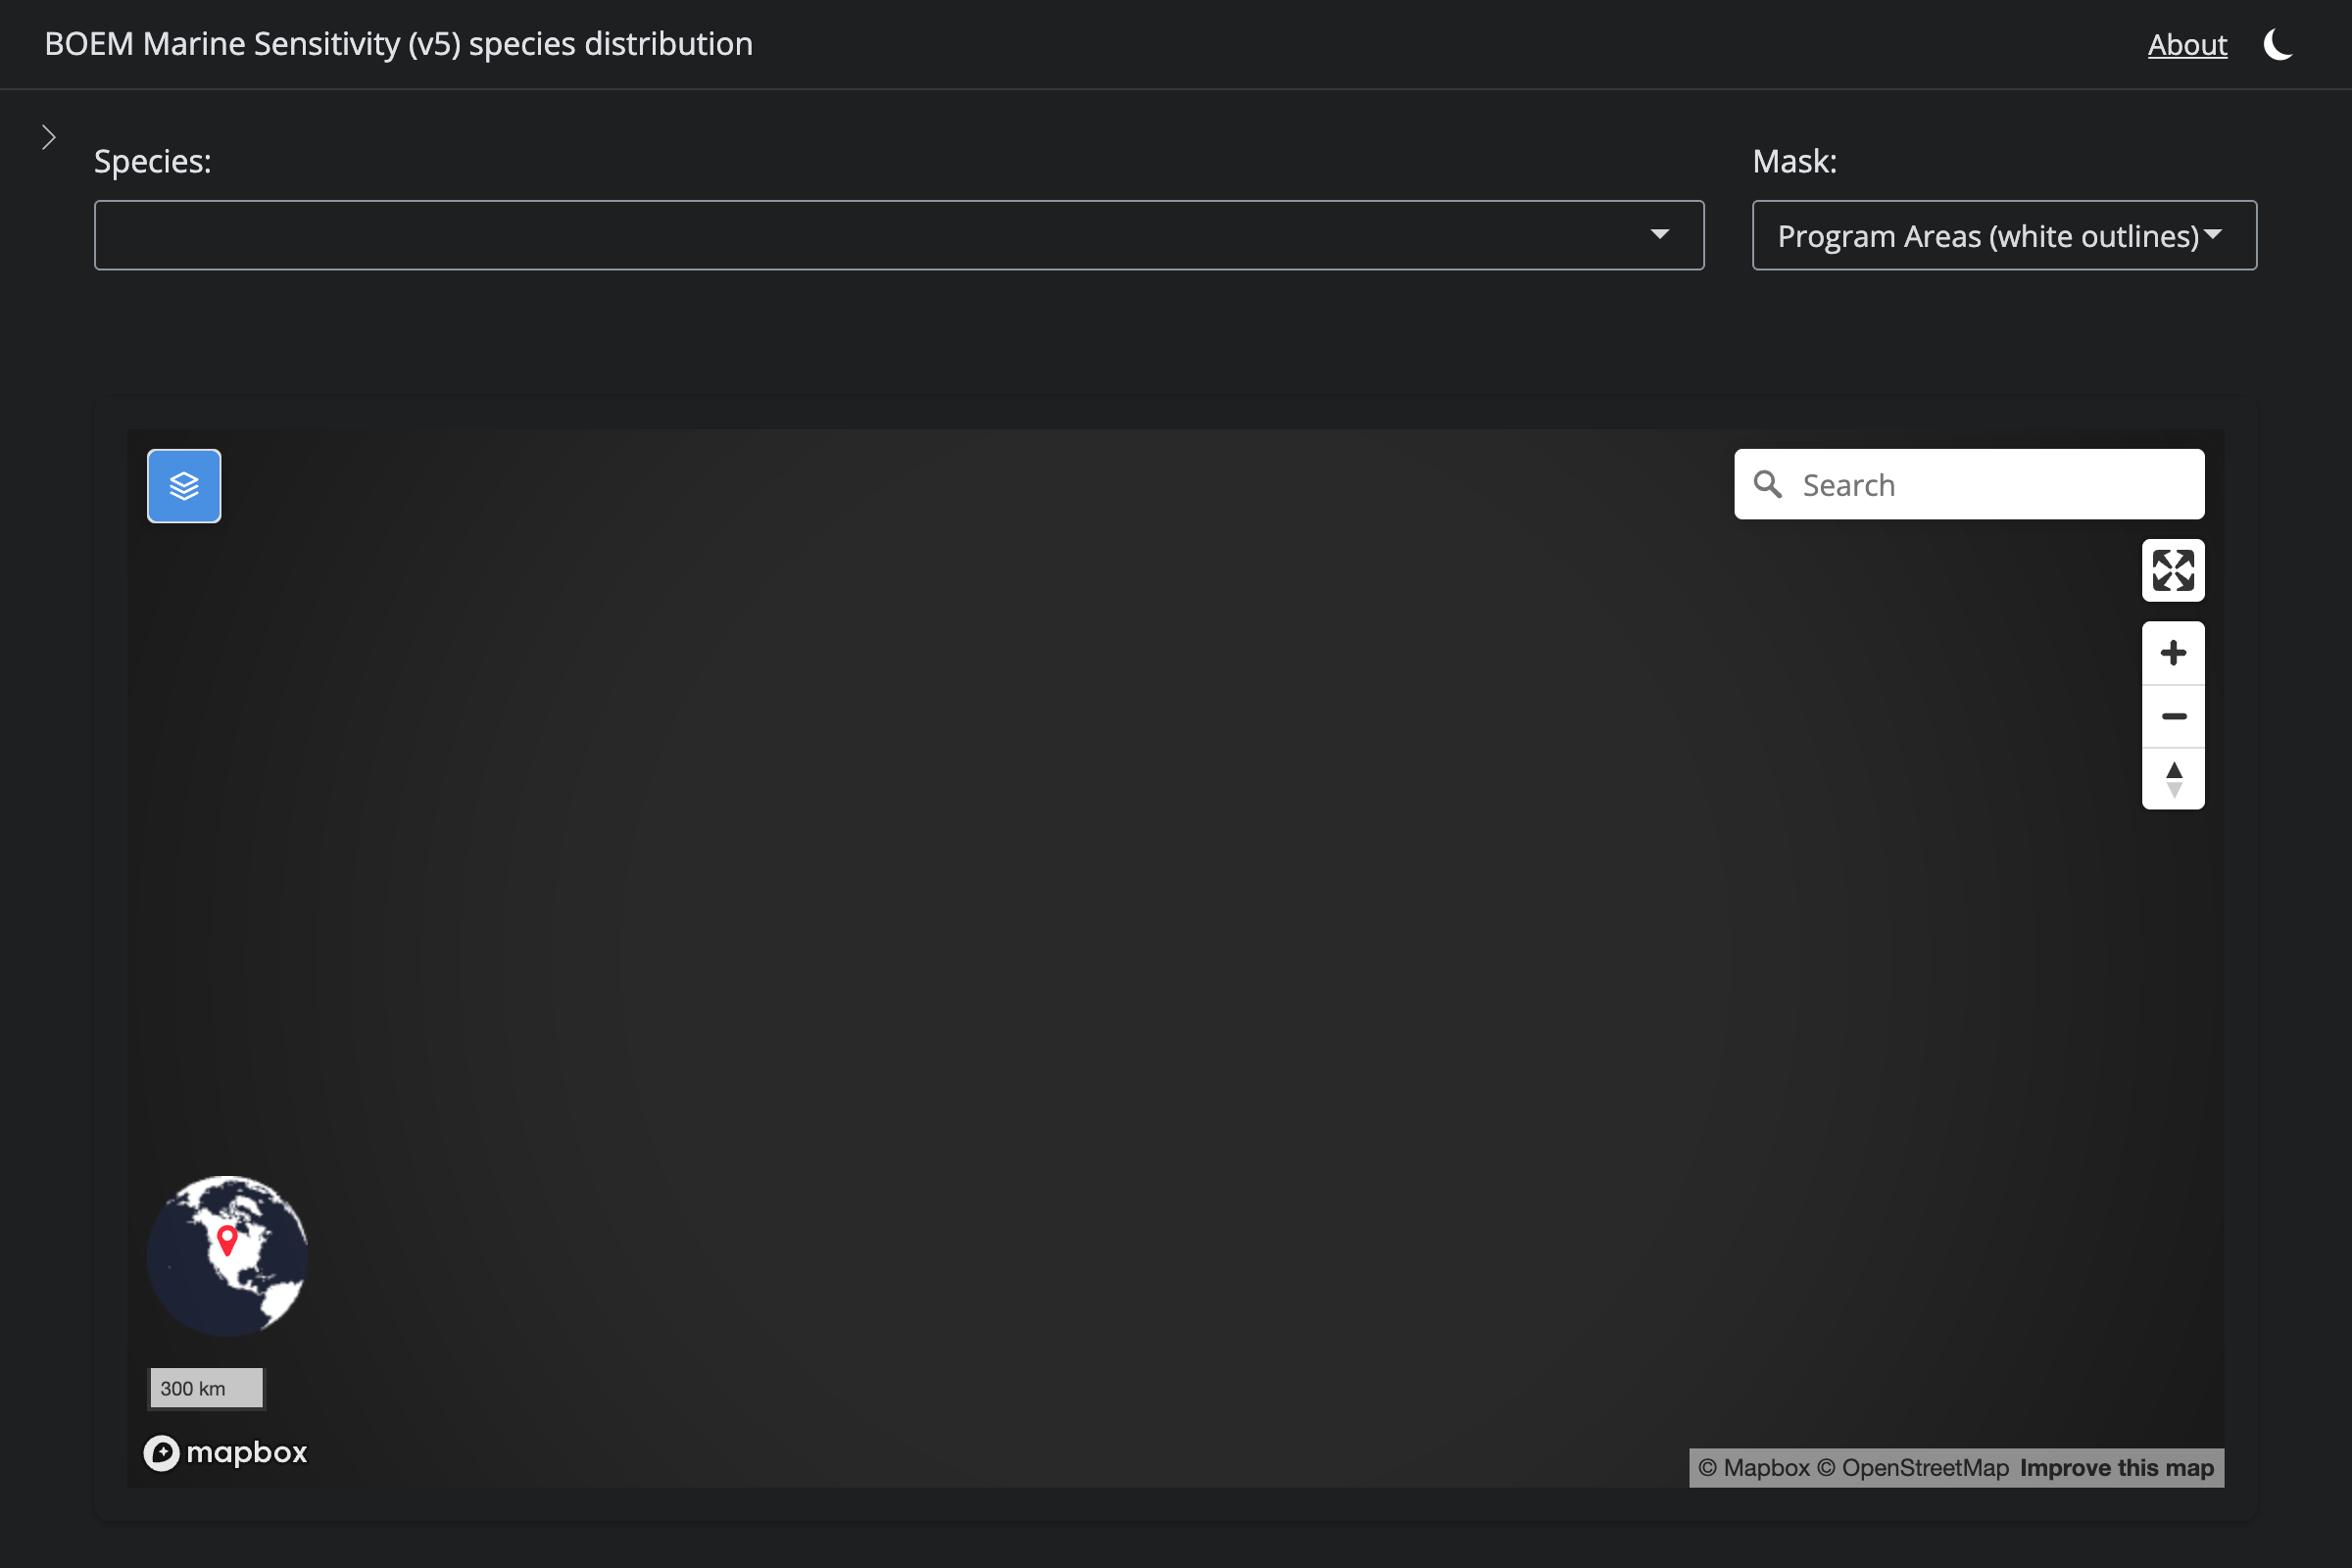Viewport: 2352px width, 1568px height.
Task: Enter fullscreen map mode
Action: (x=2172, y=571)
